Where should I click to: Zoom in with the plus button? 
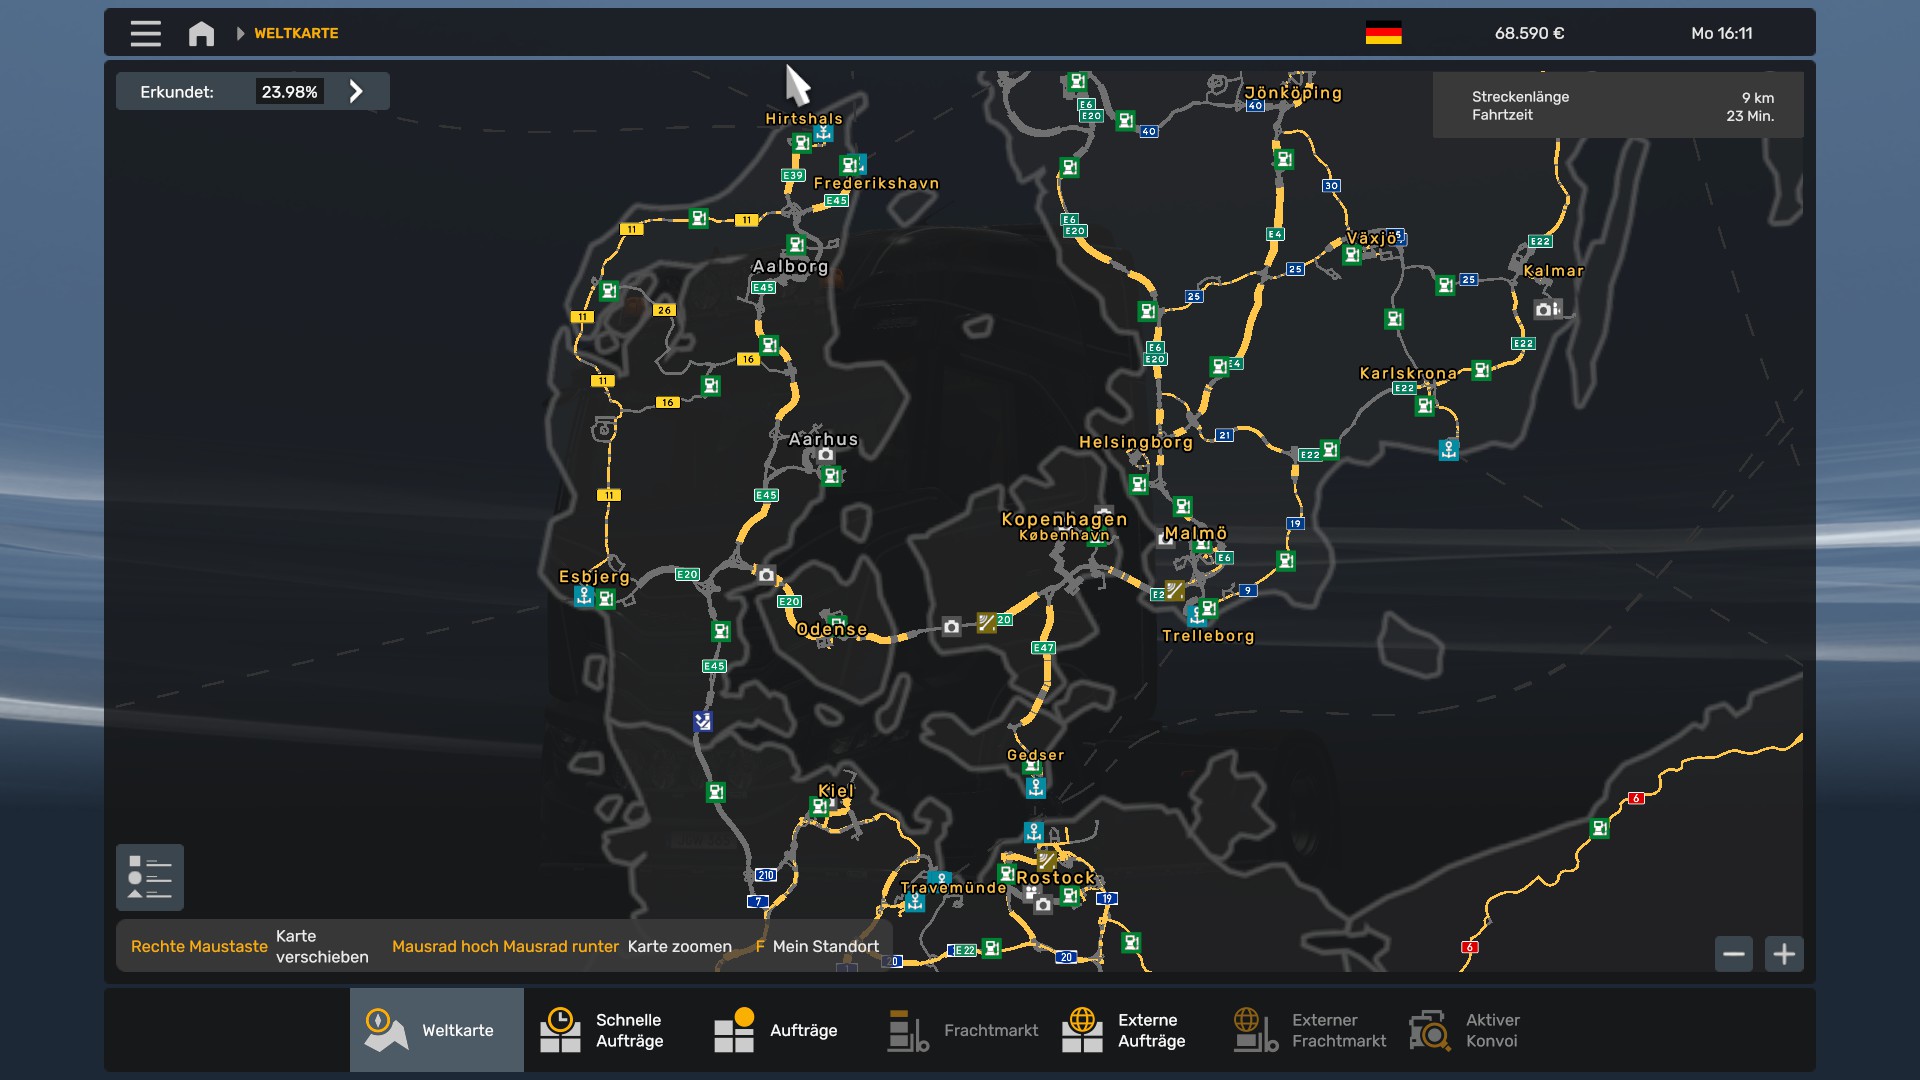click(x=1784, y=954)
